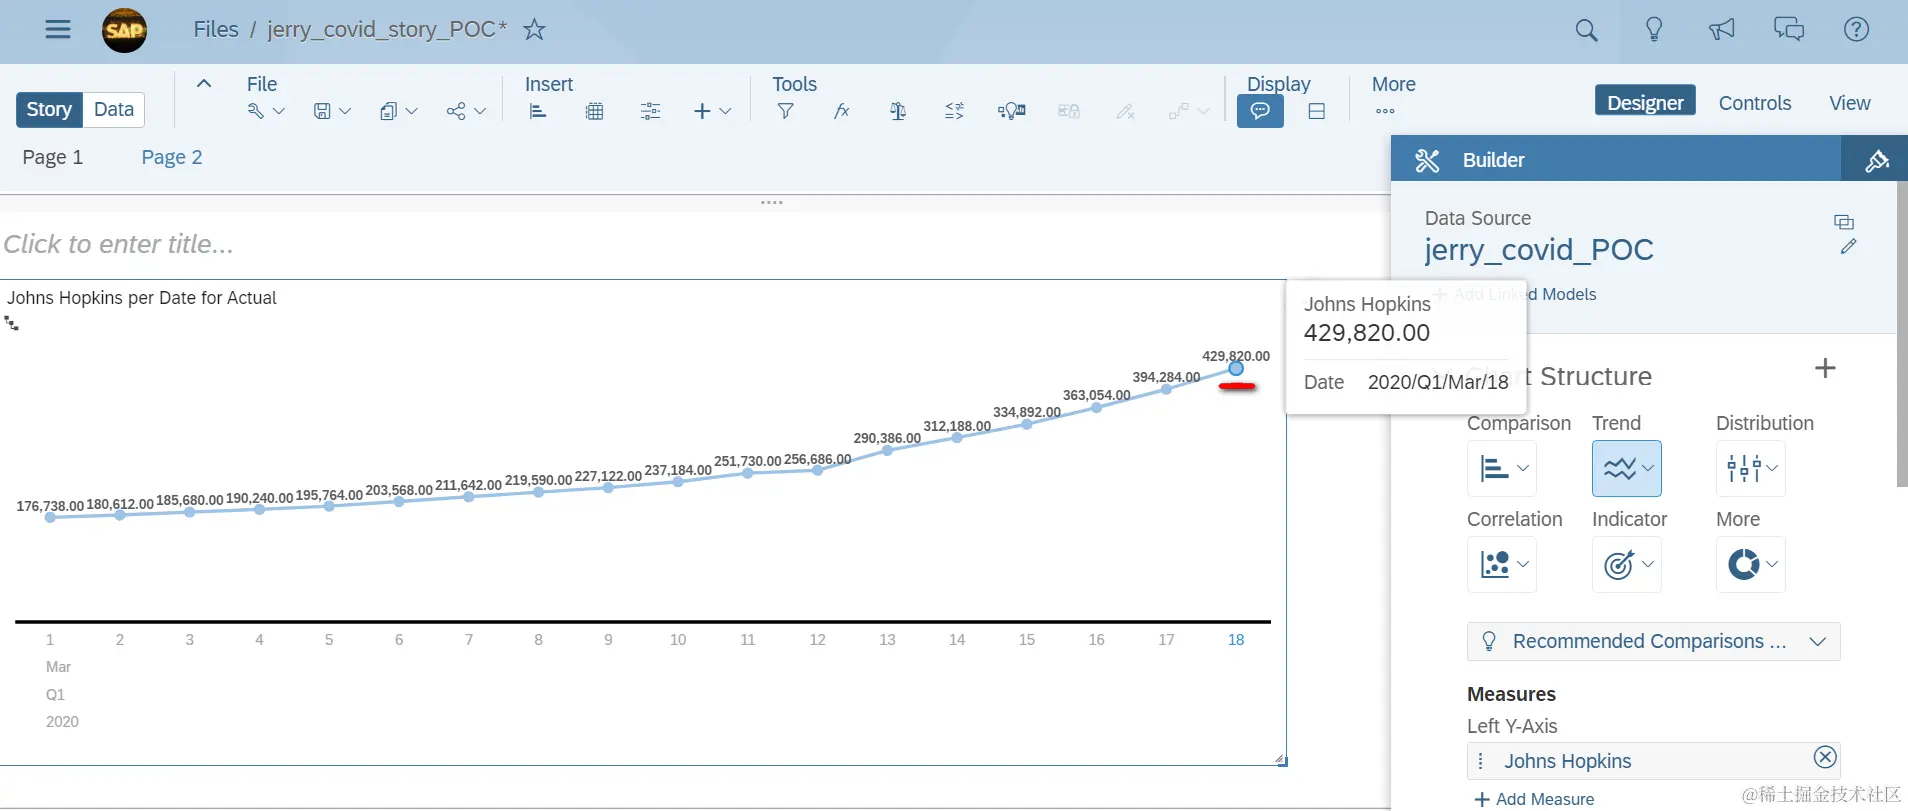
Task: Click the chart hierarchy drill icon
Action: (11, 323)
